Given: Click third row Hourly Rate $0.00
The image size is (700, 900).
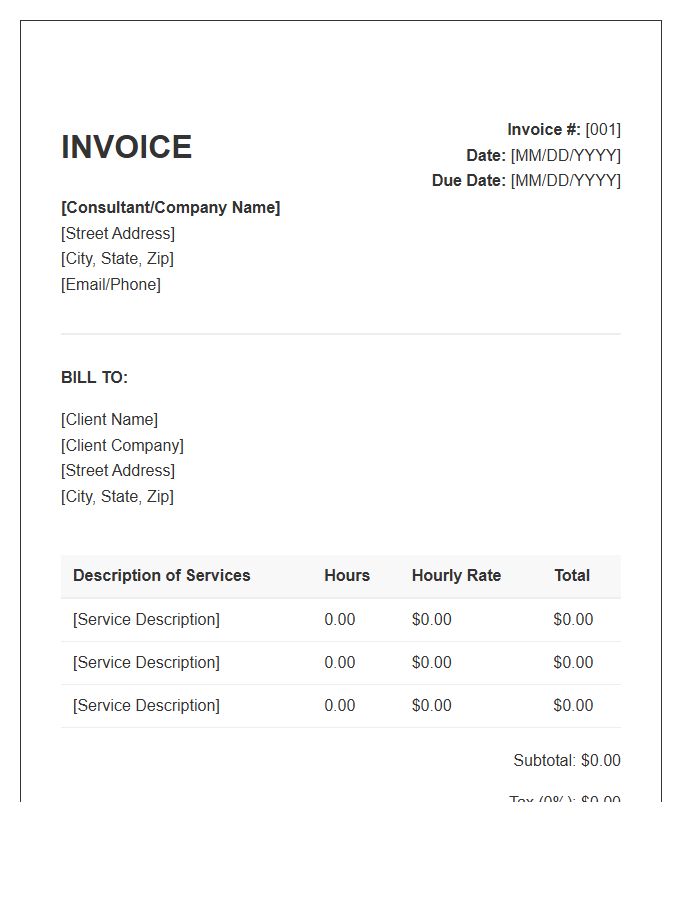Looking at the screenshot, I should [x=431, y=706].
